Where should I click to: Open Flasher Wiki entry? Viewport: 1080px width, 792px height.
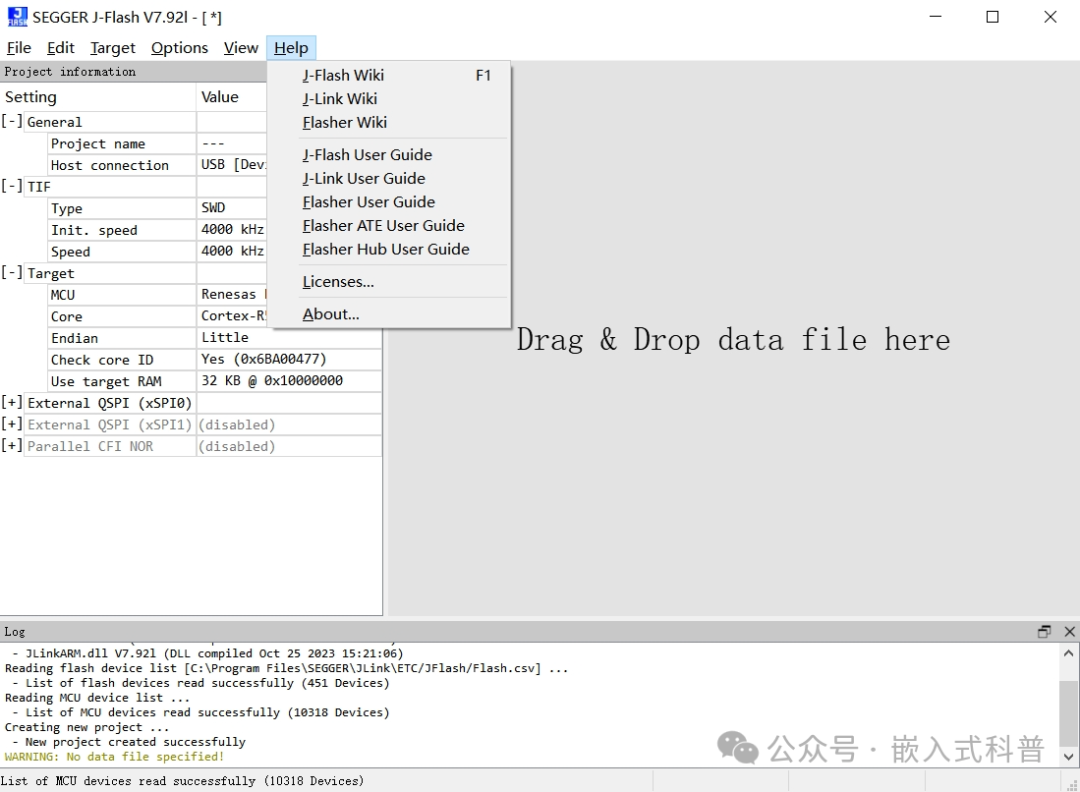point(389,122)
